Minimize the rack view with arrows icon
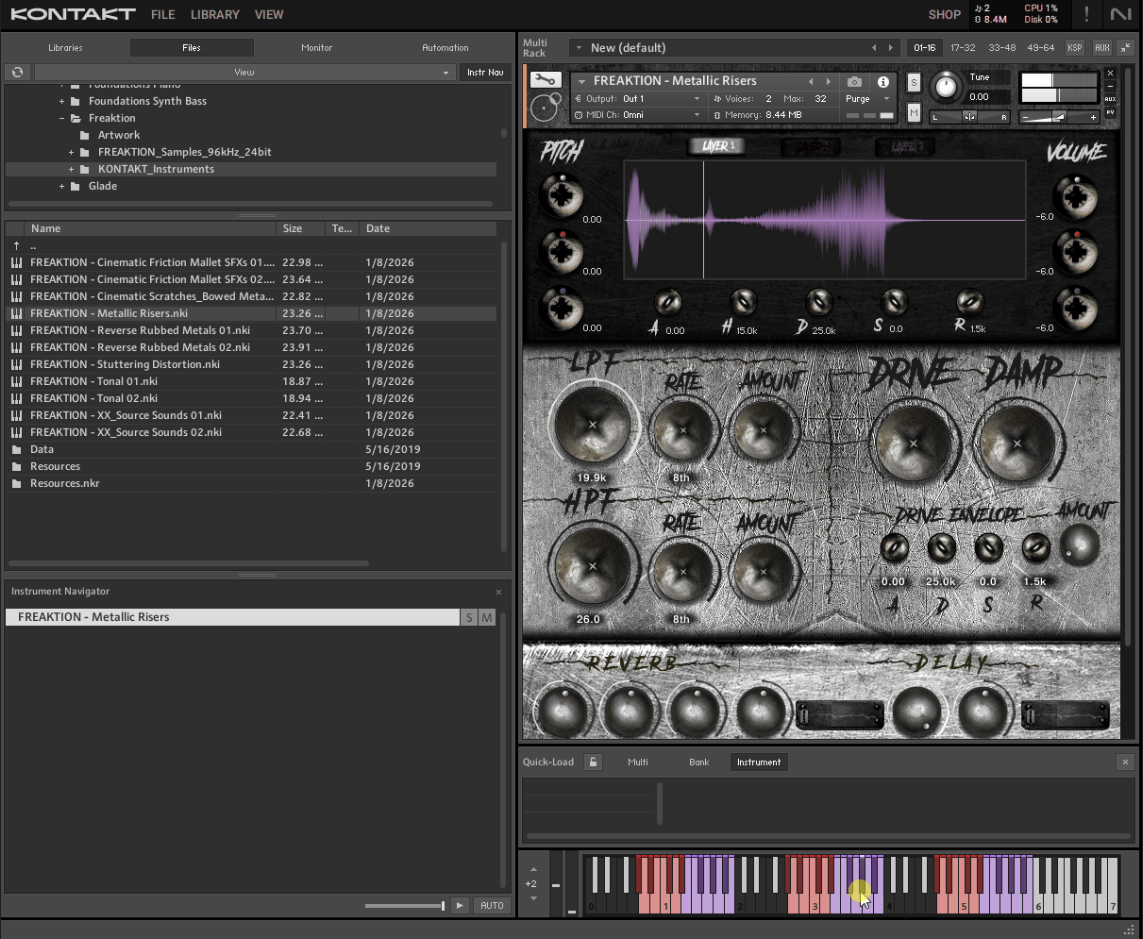Screen dimensions: 1143x939 pyautogui.click(x=1126, y=47)
